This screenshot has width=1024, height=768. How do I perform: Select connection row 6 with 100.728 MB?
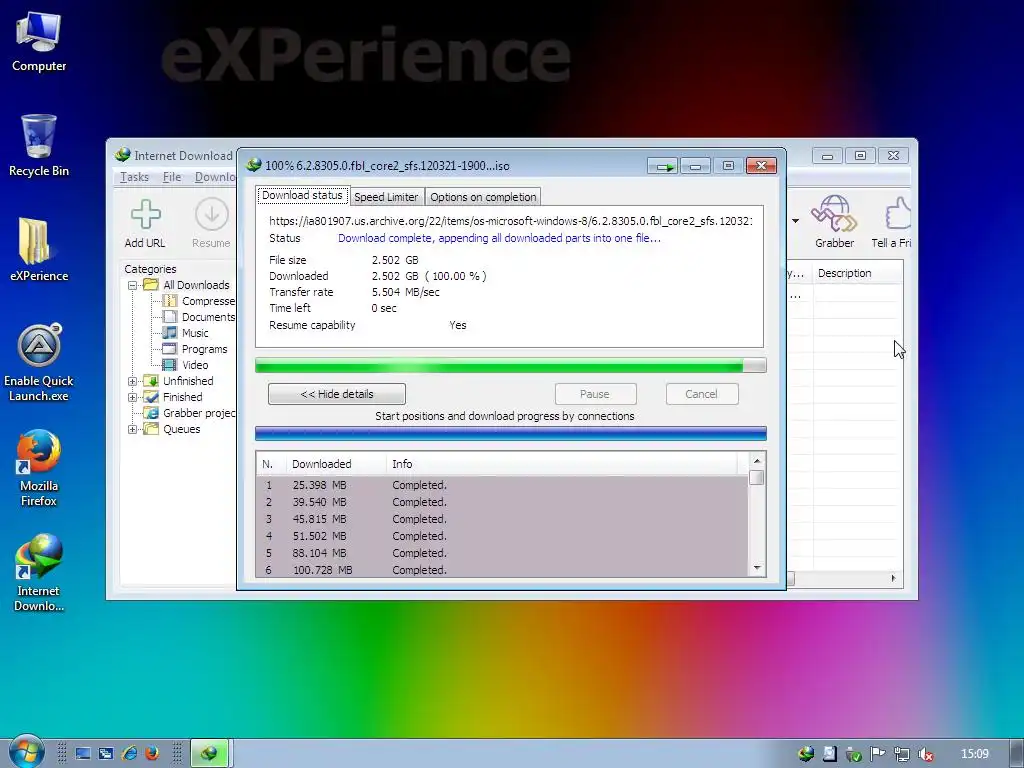click(x=503, y=569)
